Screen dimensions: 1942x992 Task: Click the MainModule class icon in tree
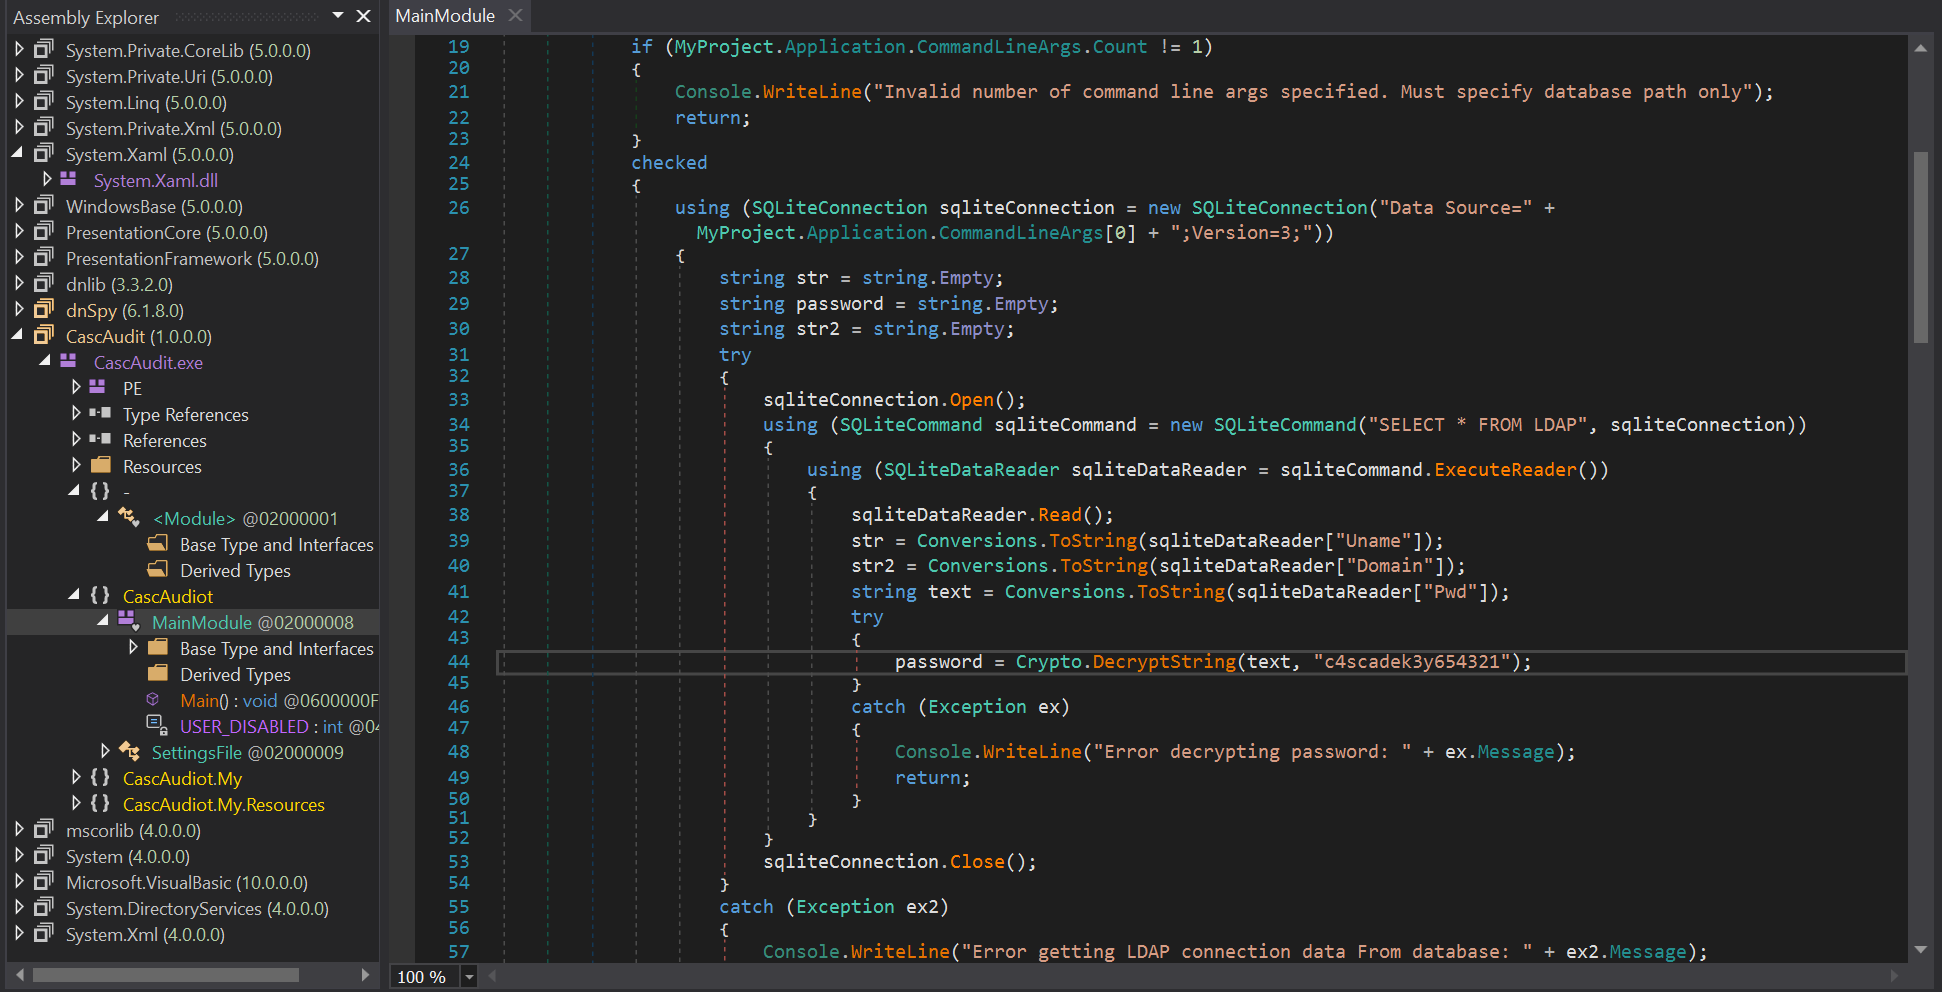coord(128,622)
